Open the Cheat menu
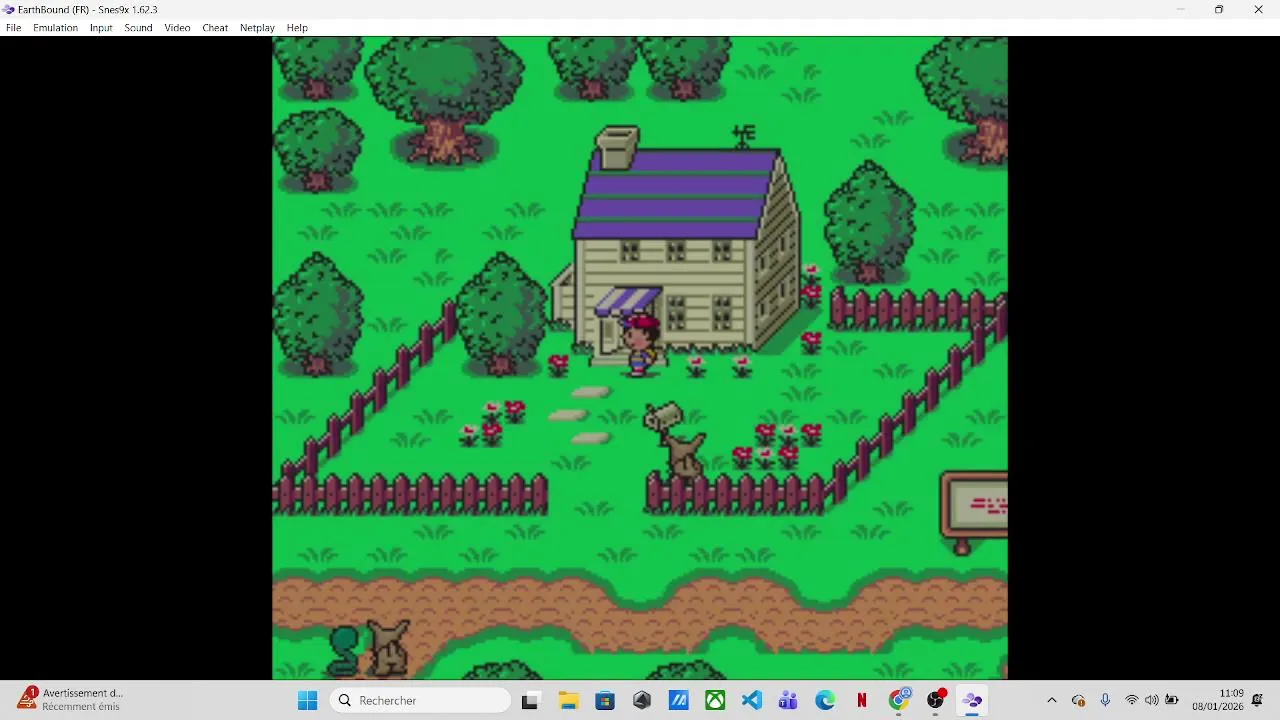 coord(215,28)
